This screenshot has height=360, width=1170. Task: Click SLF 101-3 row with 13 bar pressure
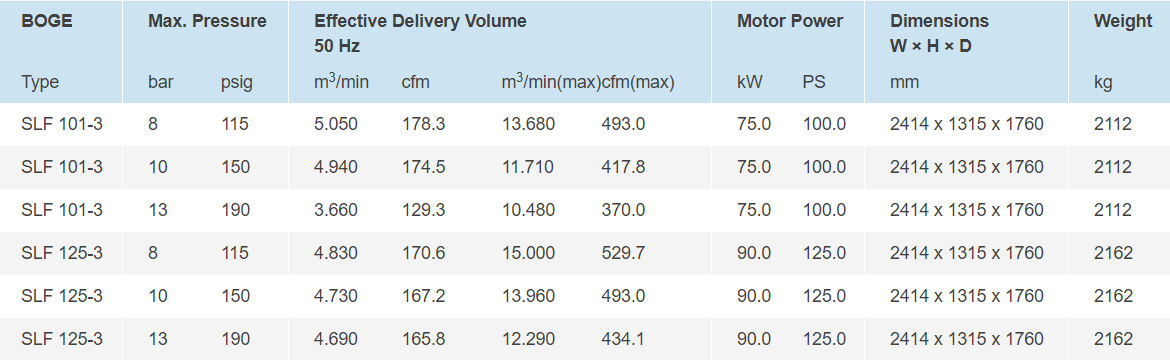pyautogui.click(x=585, y=211)
